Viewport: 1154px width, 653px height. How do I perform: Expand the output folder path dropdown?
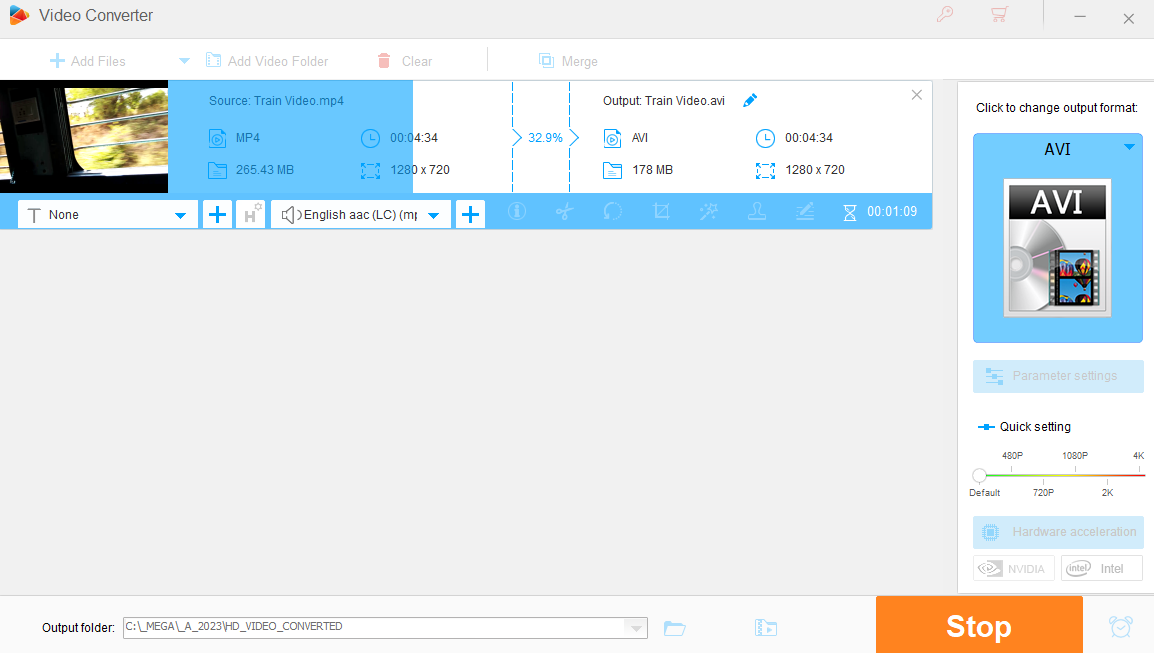[634, 628]
